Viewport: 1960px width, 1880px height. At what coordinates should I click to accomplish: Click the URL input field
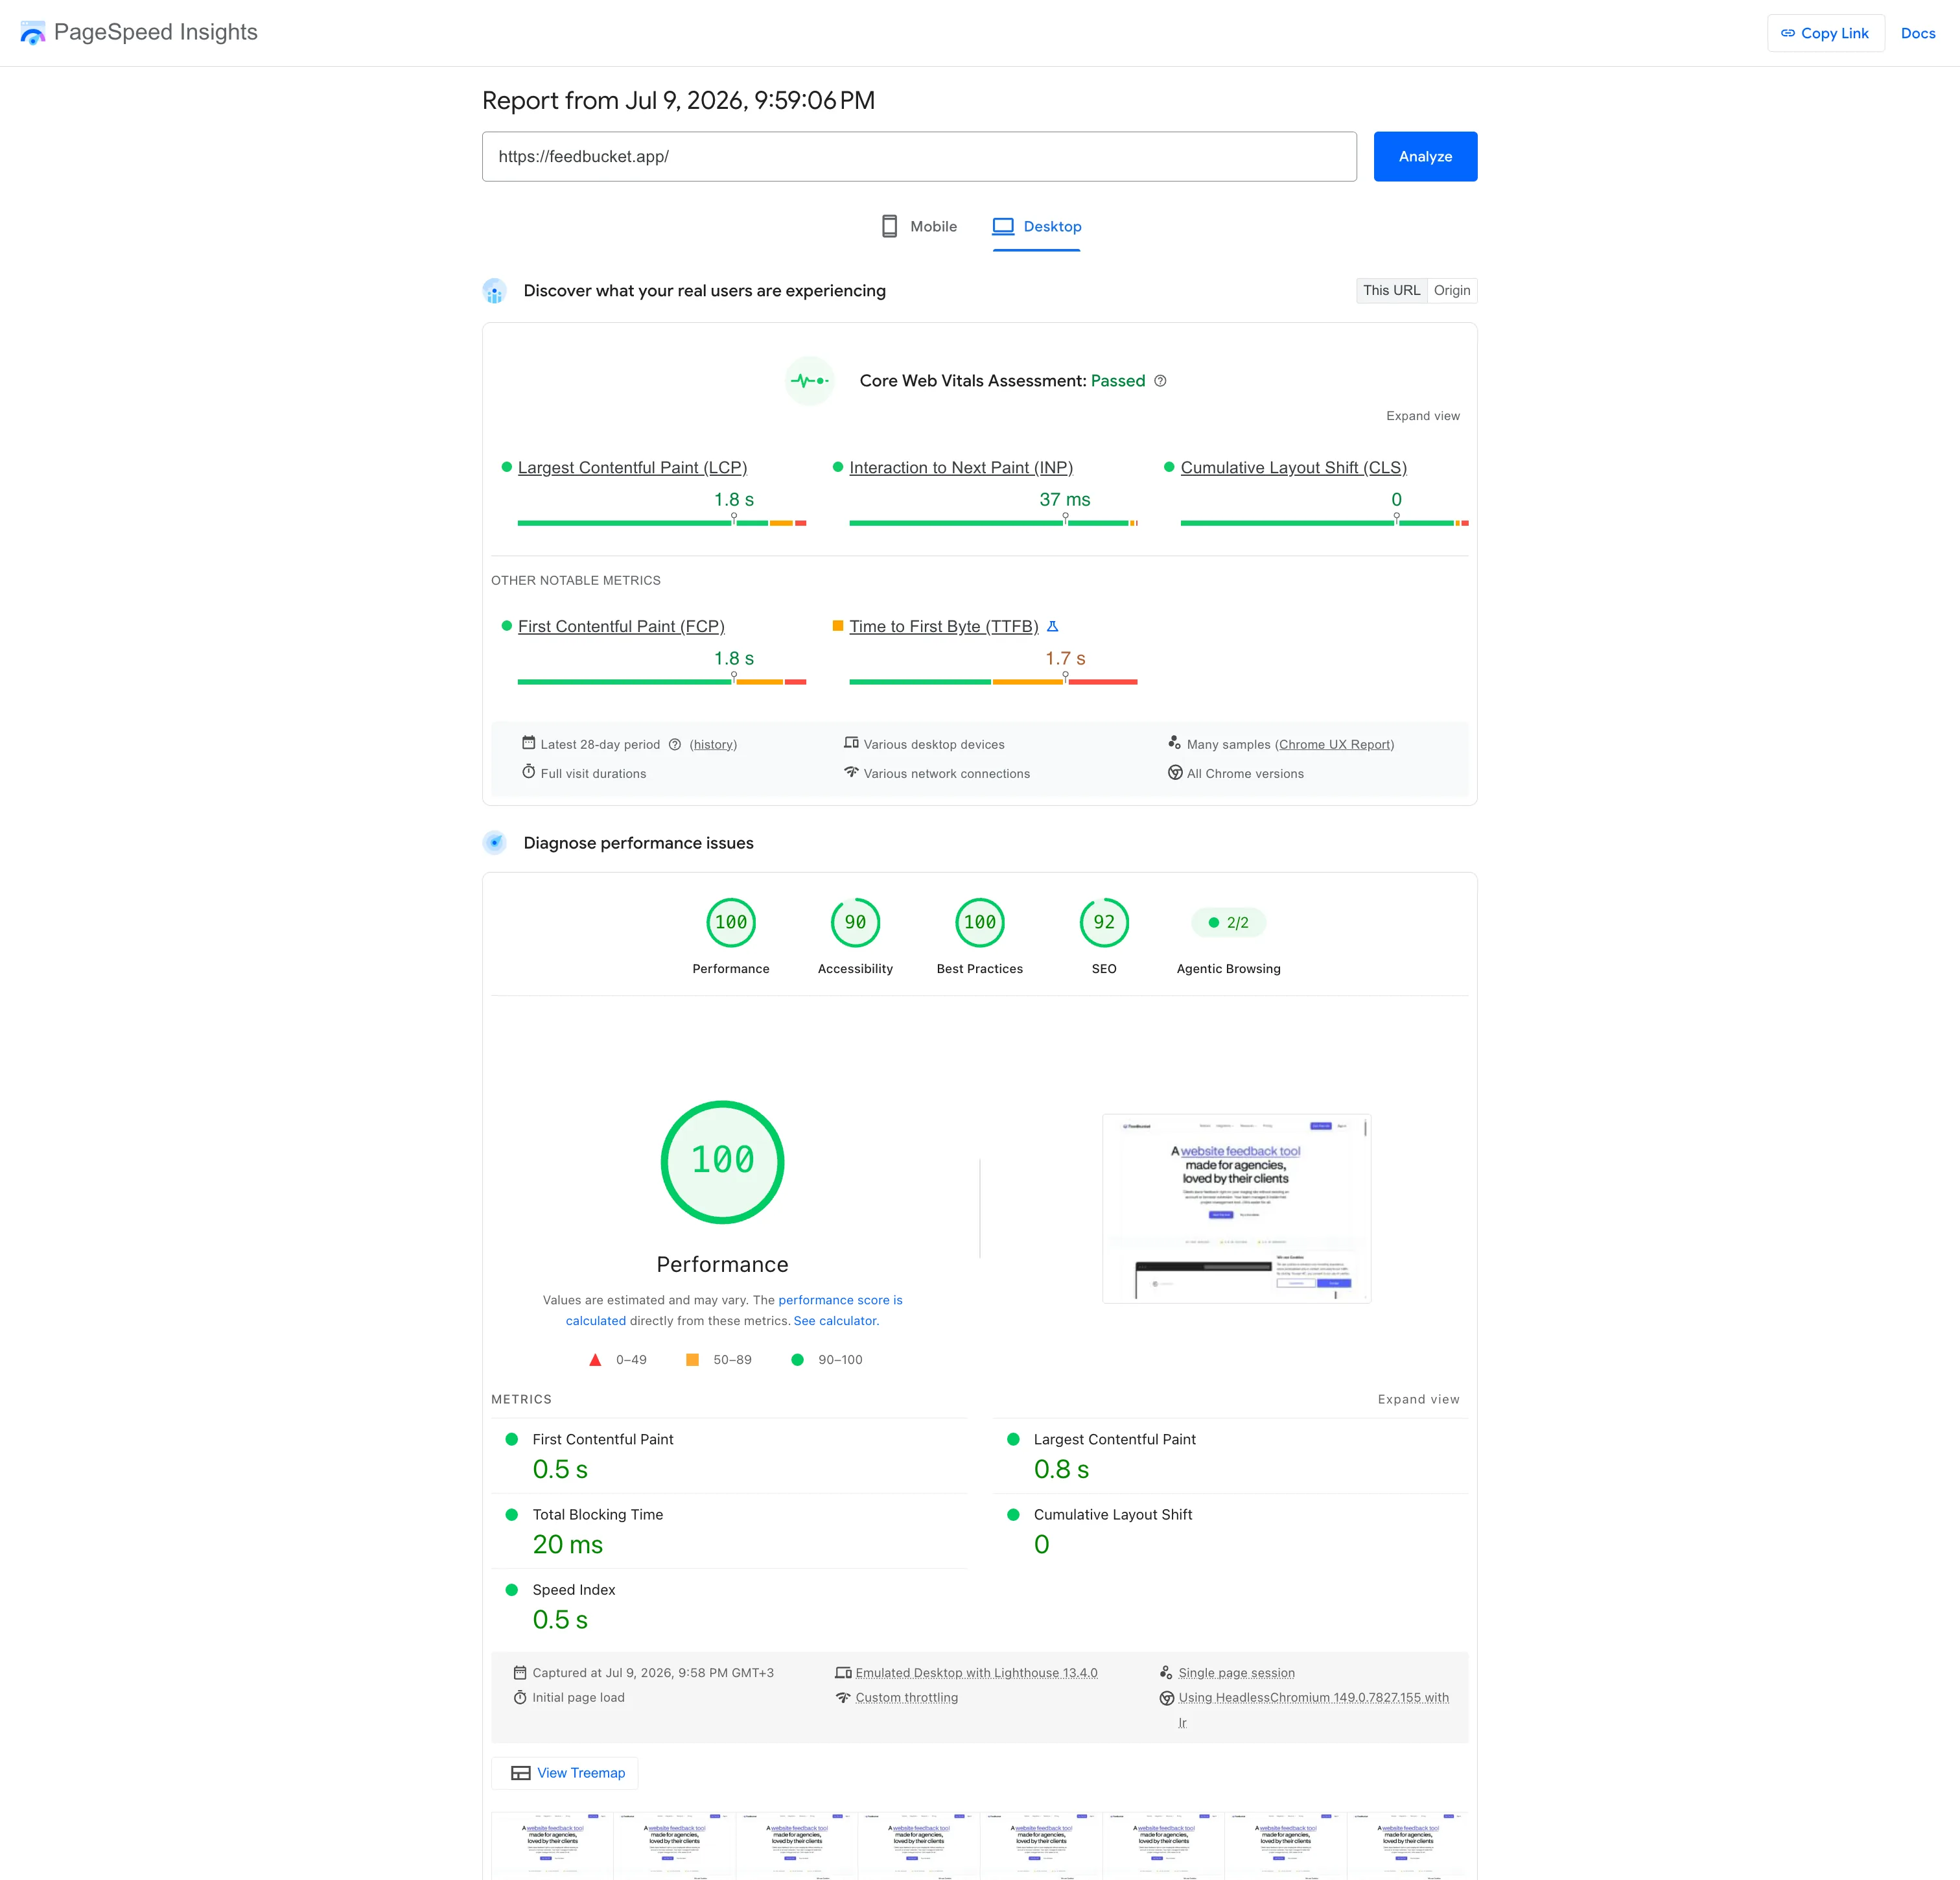pos(919,156)
